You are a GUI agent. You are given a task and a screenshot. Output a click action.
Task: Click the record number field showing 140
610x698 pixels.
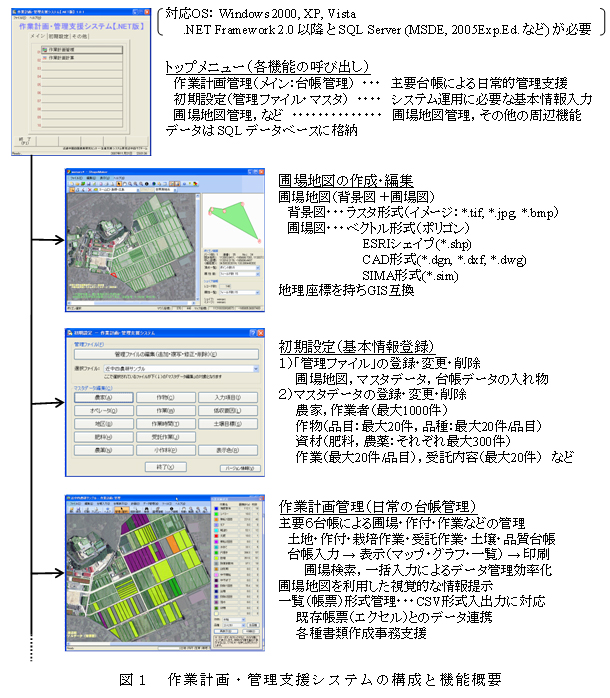tap(226, 286)
